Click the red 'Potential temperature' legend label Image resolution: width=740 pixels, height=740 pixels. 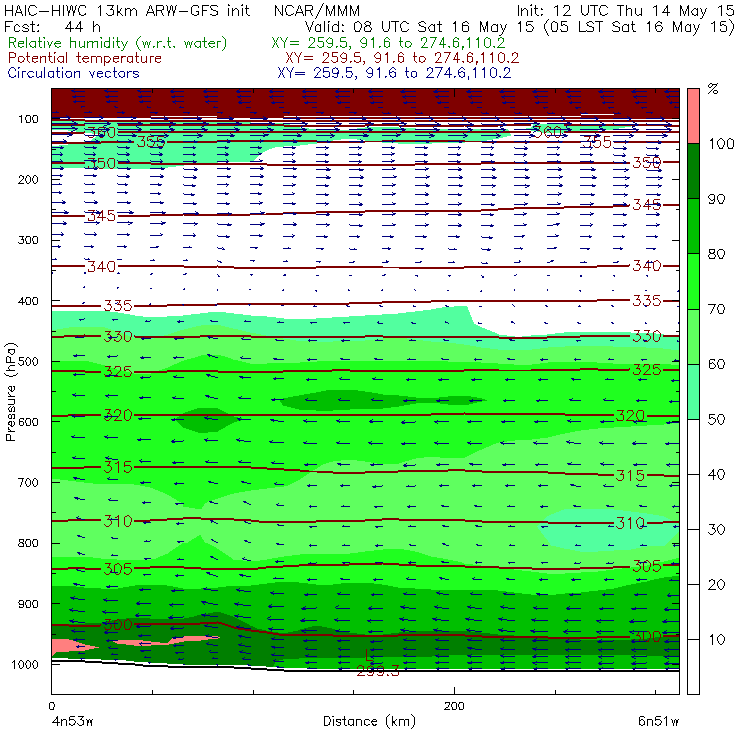point(85,58)
